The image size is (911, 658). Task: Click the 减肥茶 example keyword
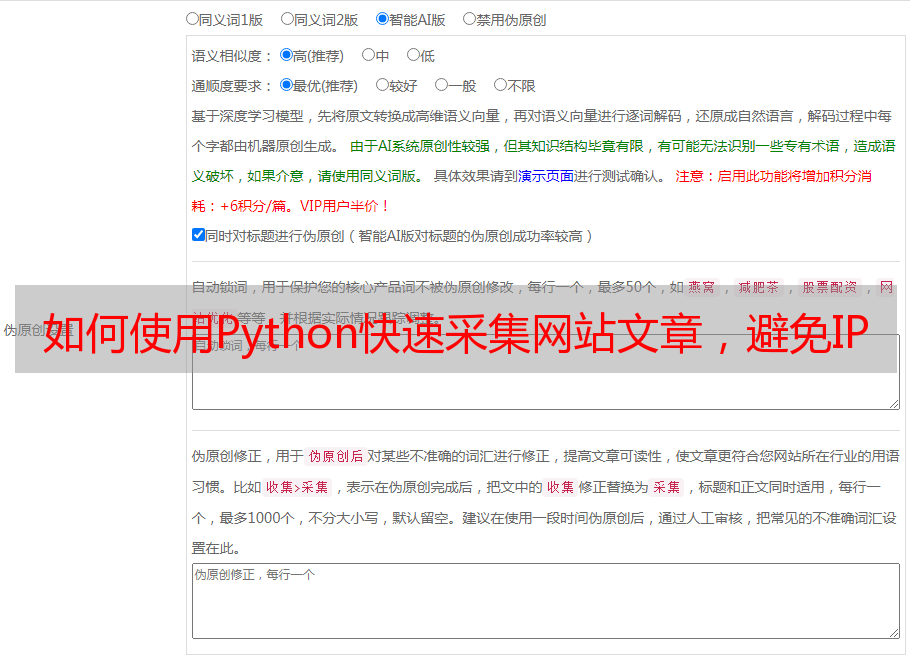(x=759, y=287)
